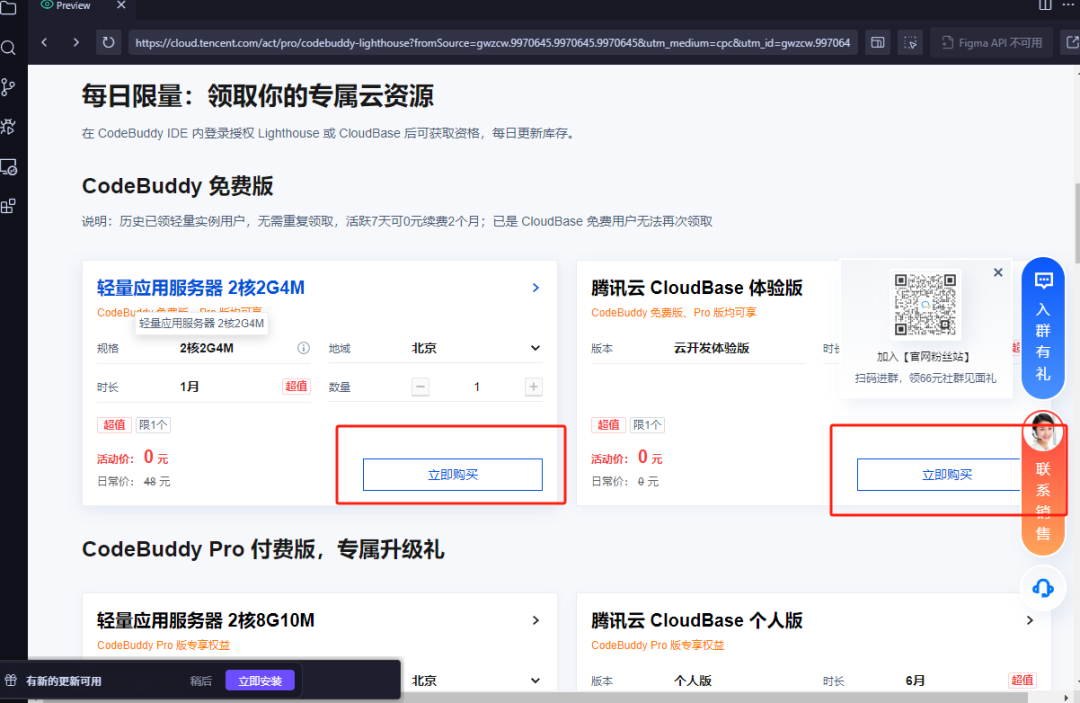The width and height of the screenshot is (1080, 703).
Task: Click 加入【官网粉丝站】 text in popup
Action: [925, 357]
